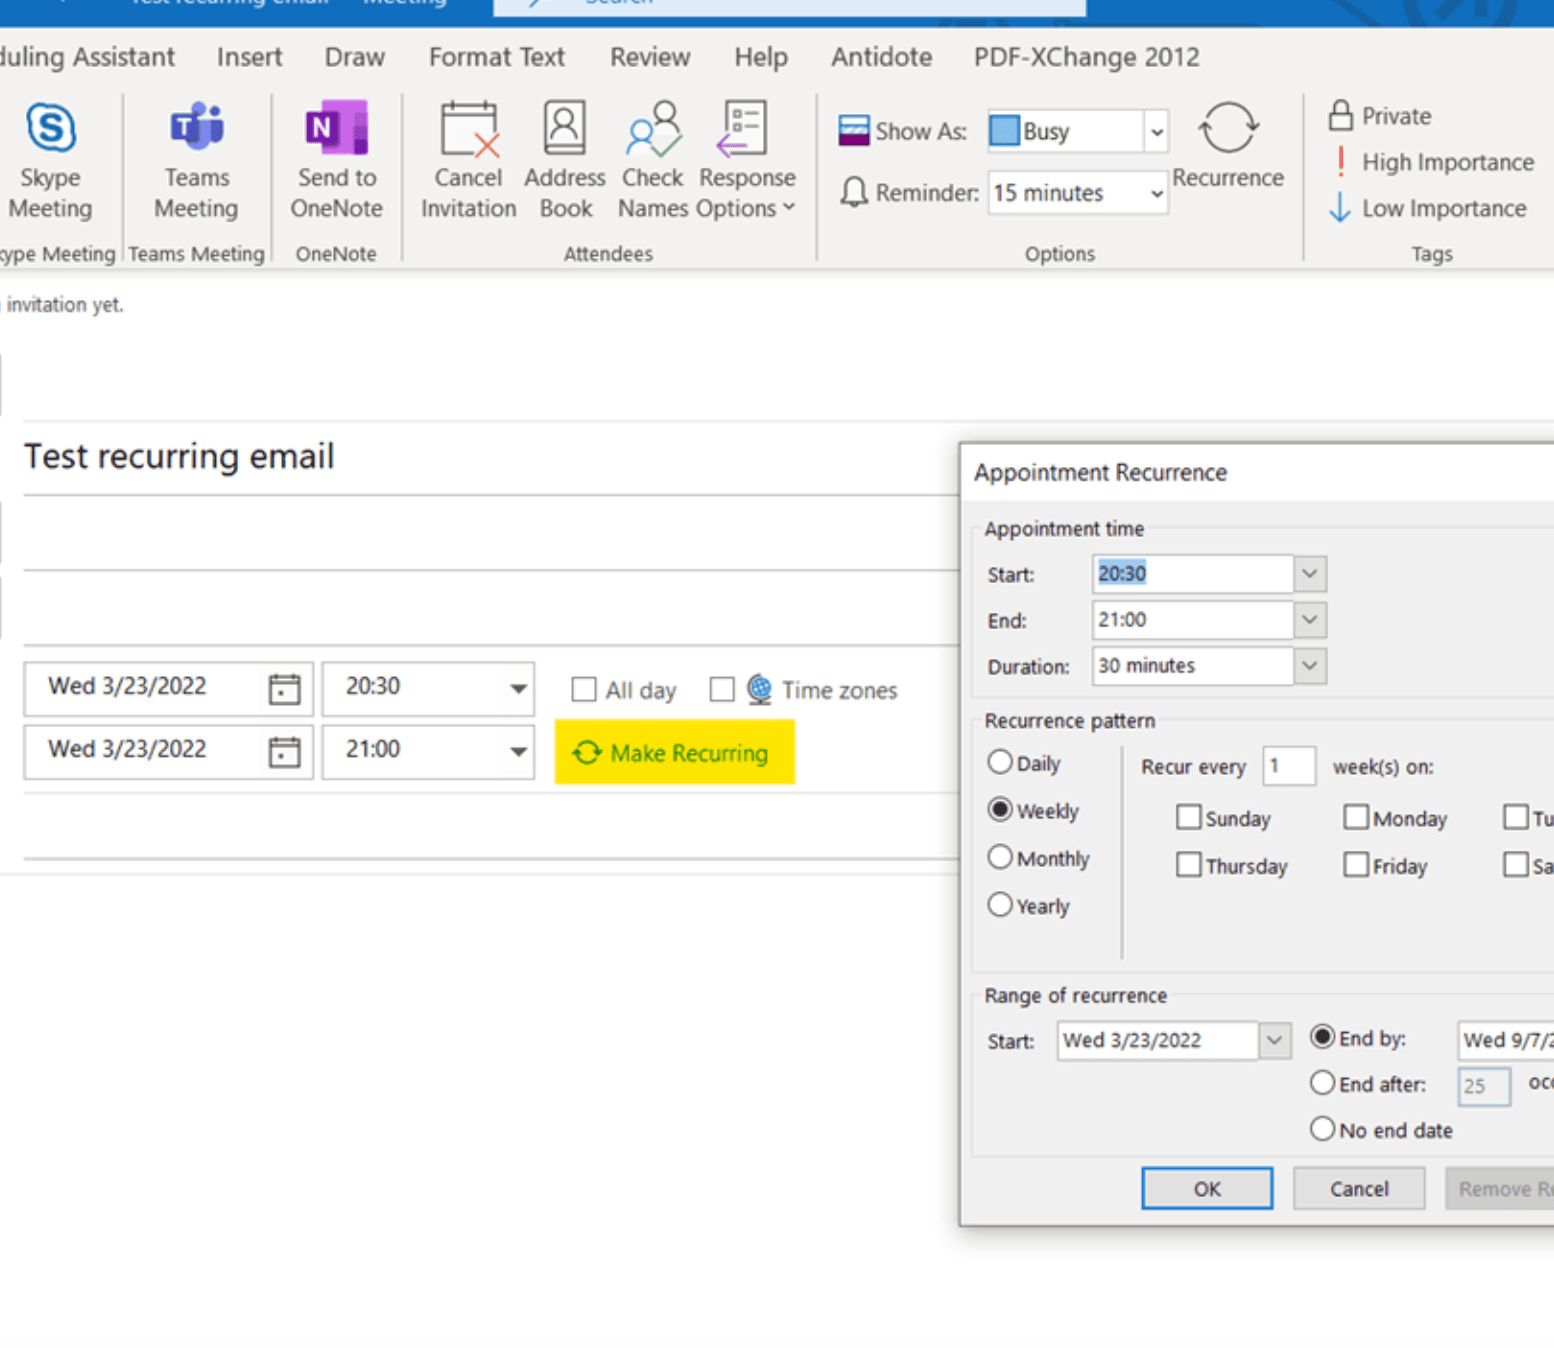The image size is (1554, 1348).
Task: Add a Teams Meeting
Action: point(196,160)
